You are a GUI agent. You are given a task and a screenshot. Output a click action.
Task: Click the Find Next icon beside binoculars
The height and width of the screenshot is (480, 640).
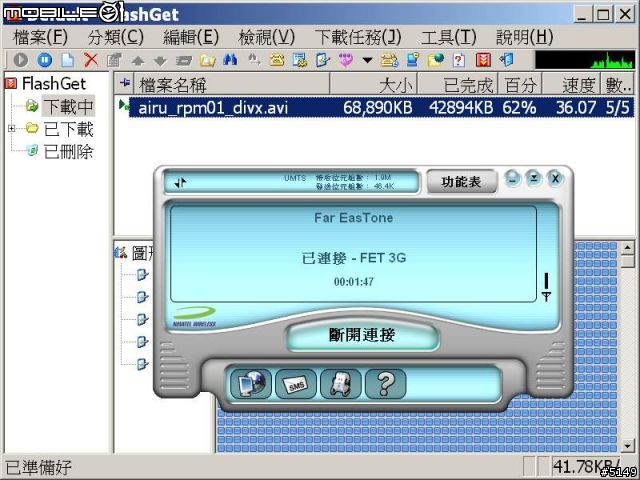(254, 60)
